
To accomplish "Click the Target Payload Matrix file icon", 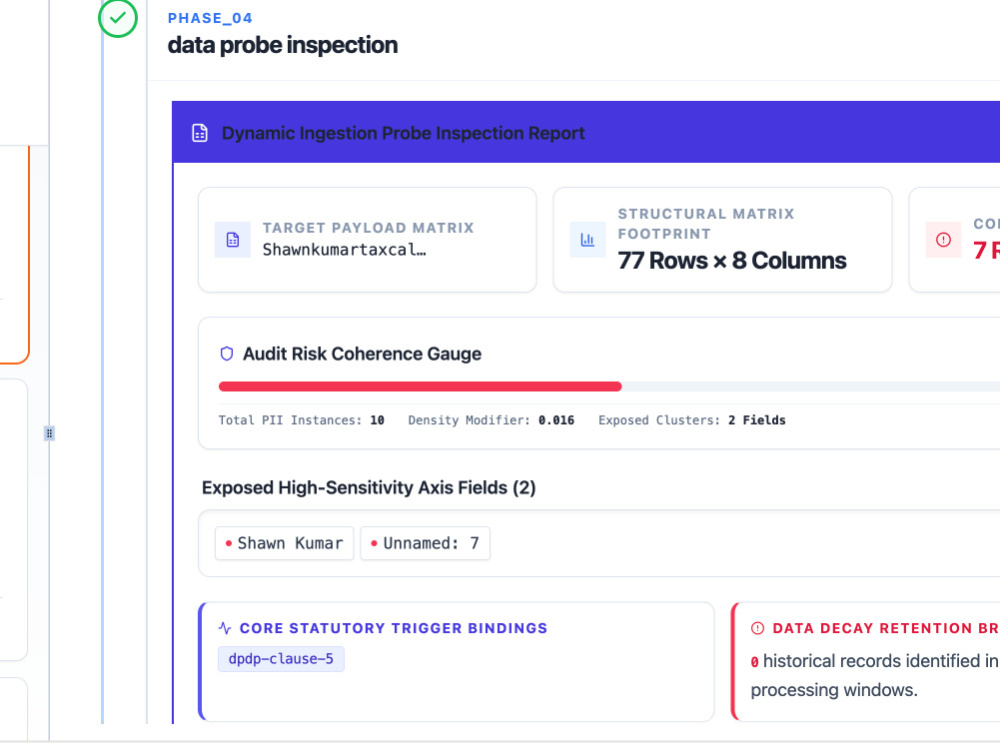I will tap(233, 240).
